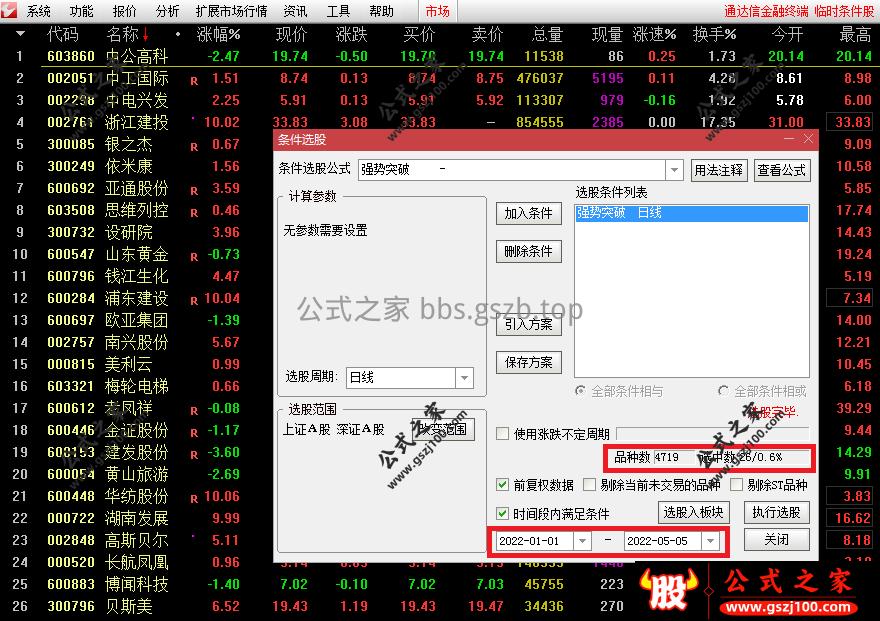
Task: Open the 条件选股公式 dropdown arrow
Action: coord(674,169)
